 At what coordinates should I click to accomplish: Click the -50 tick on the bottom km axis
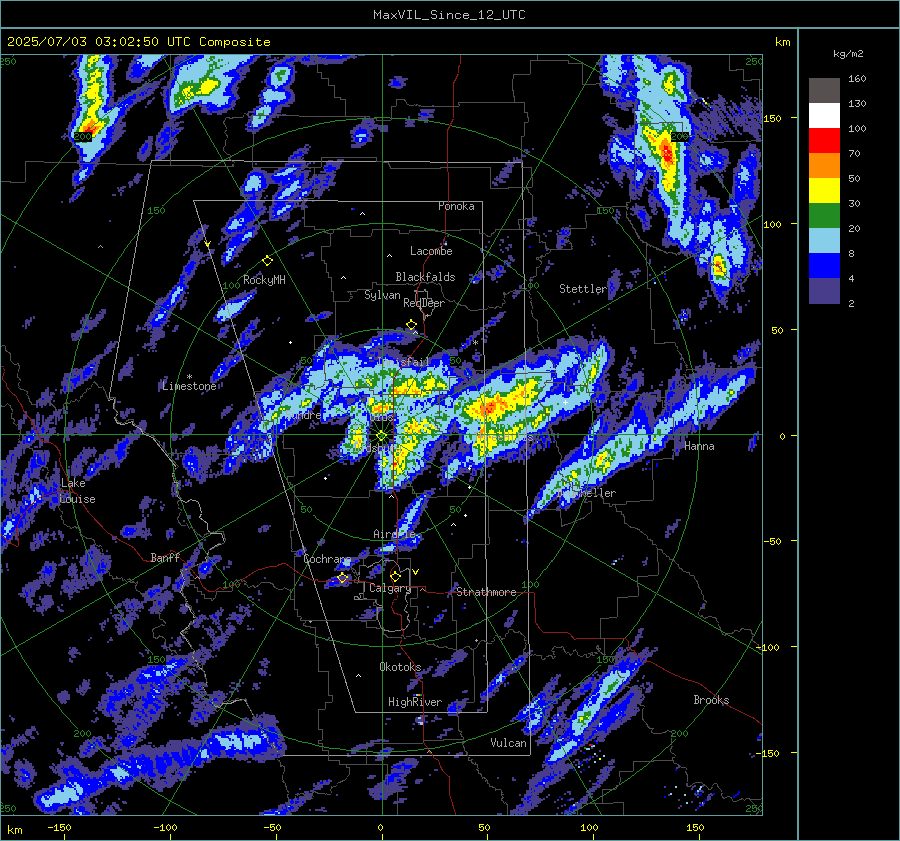(272, 828)
